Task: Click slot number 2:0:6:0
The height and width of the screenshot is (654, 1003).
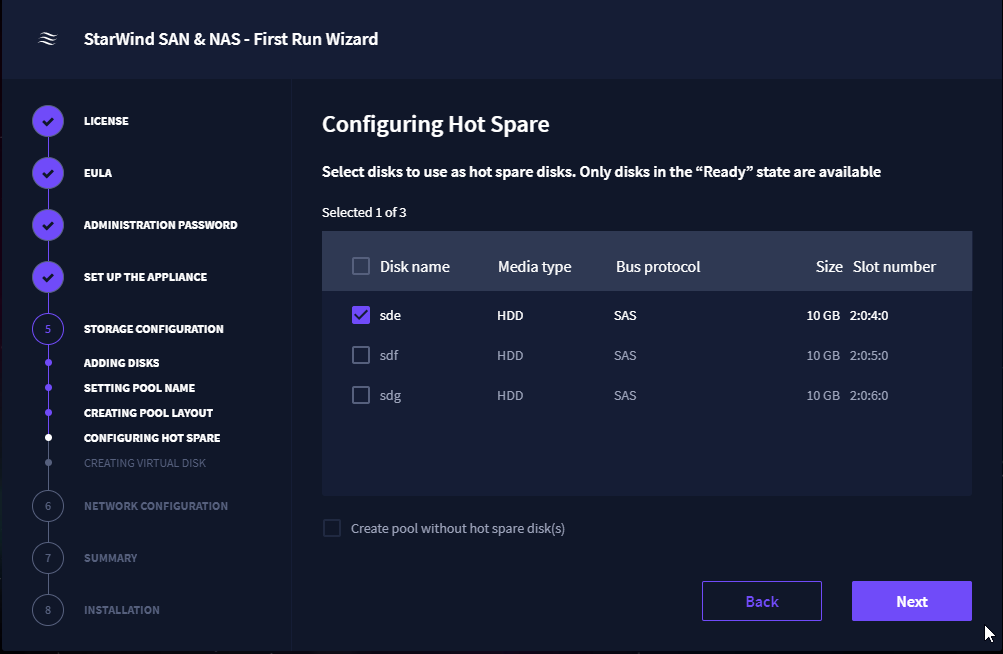Action: (x=869, y=395)
